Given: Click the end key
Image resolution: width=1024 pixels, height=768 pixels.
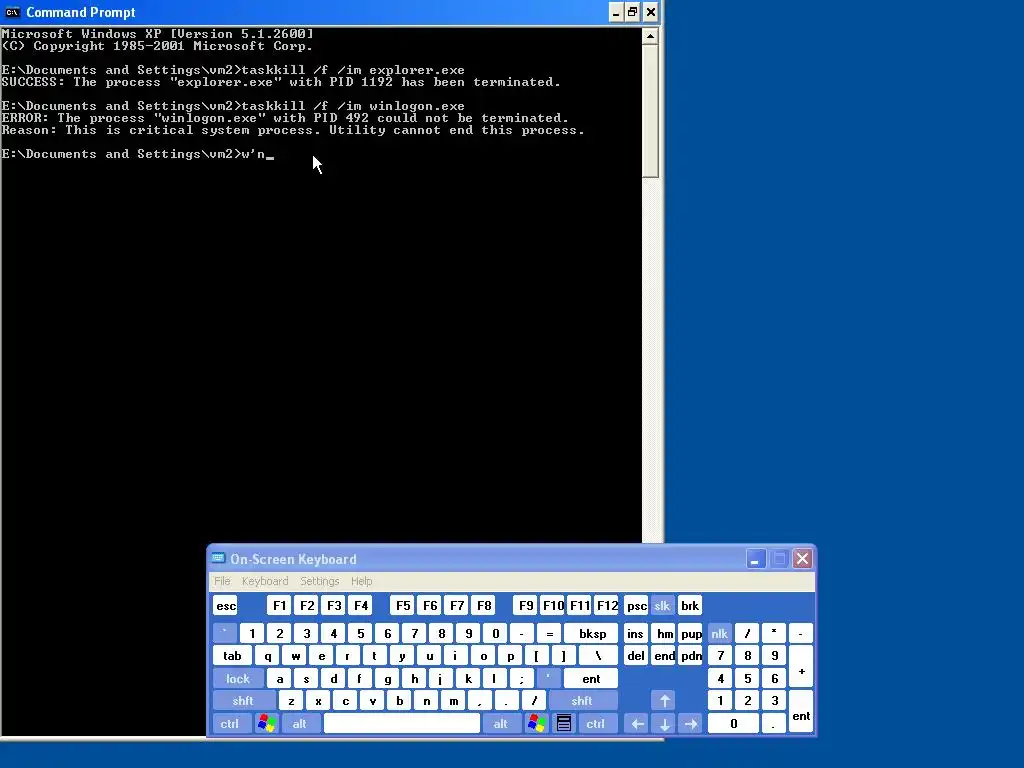Looking at the screenshot, I should [x=664, y=656].
